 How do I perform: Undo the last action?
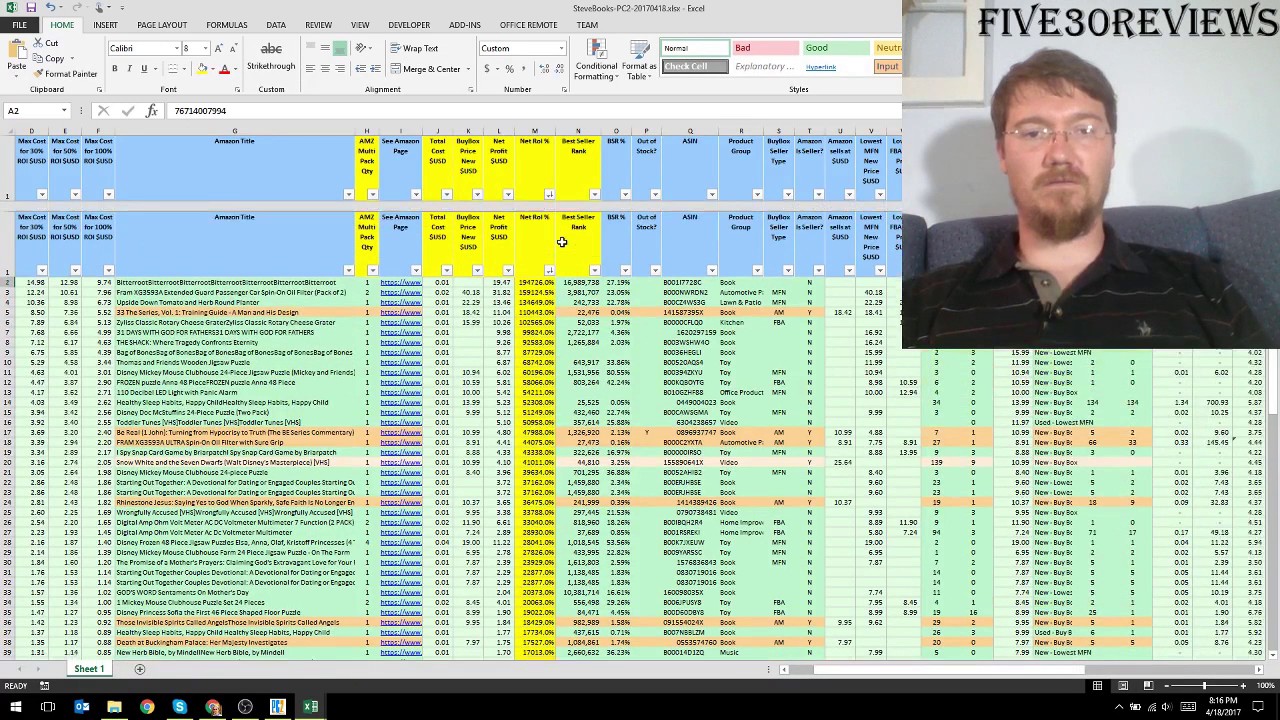pyautogui.click(x=51, y=8)
